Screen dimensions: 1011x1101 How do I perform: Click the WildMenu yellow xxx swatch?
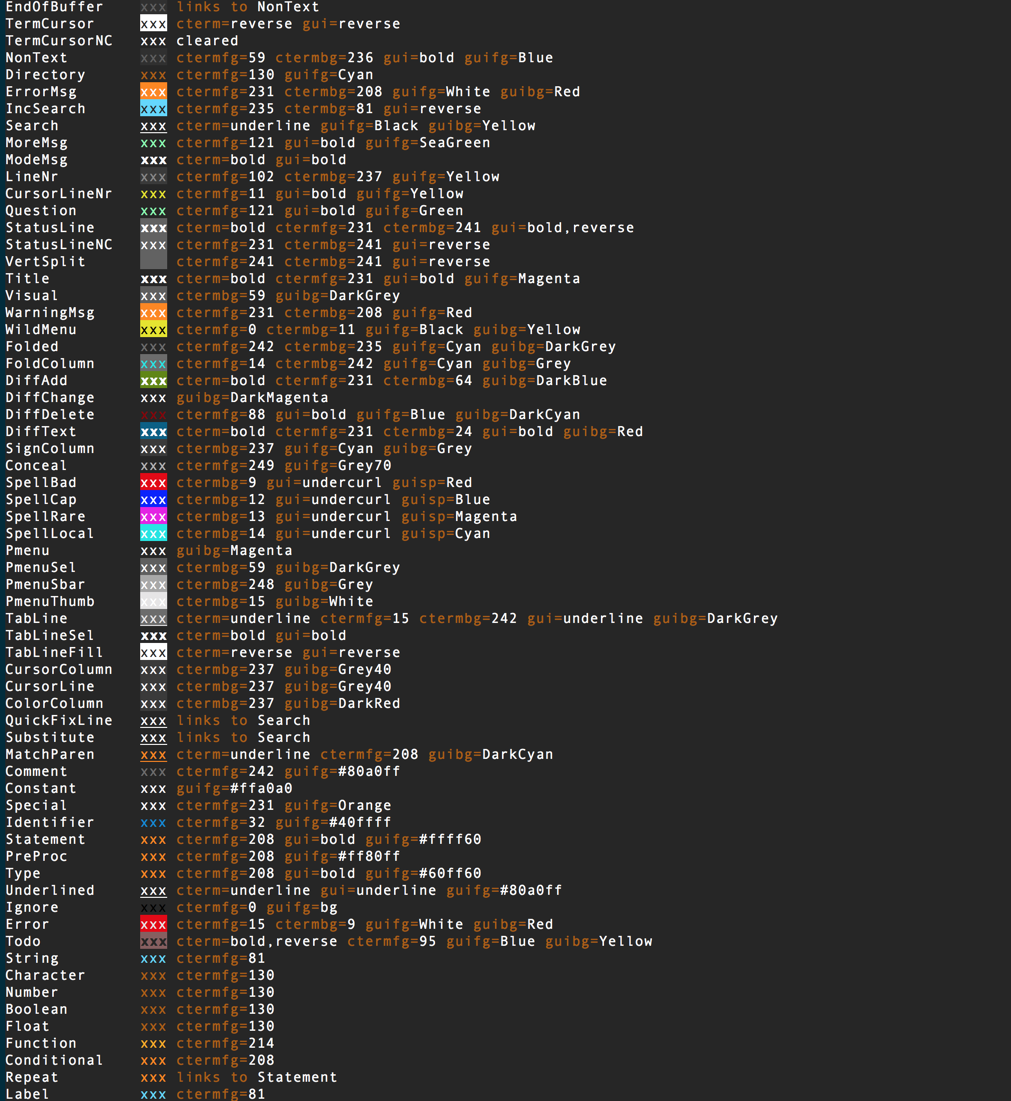(154, 329)
